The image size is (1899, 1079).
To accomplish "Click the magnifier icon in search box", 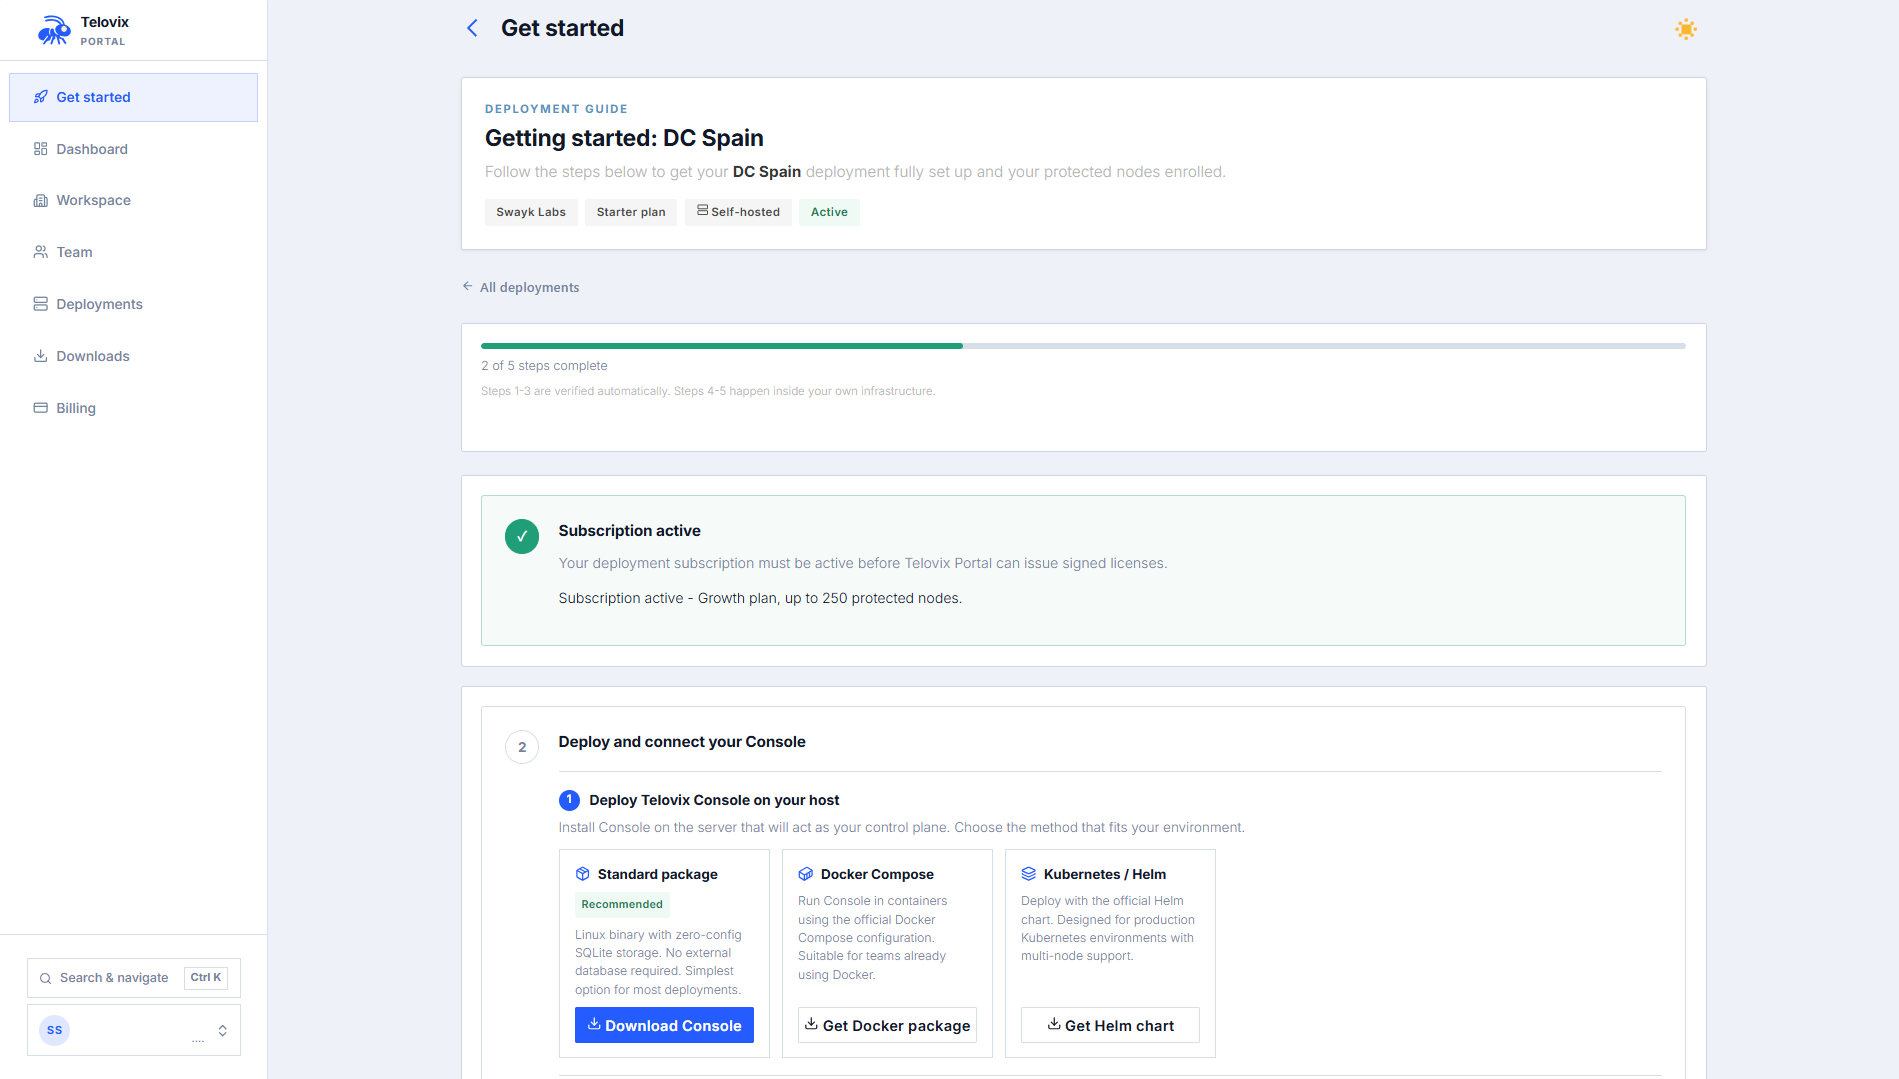I will 45,978.
